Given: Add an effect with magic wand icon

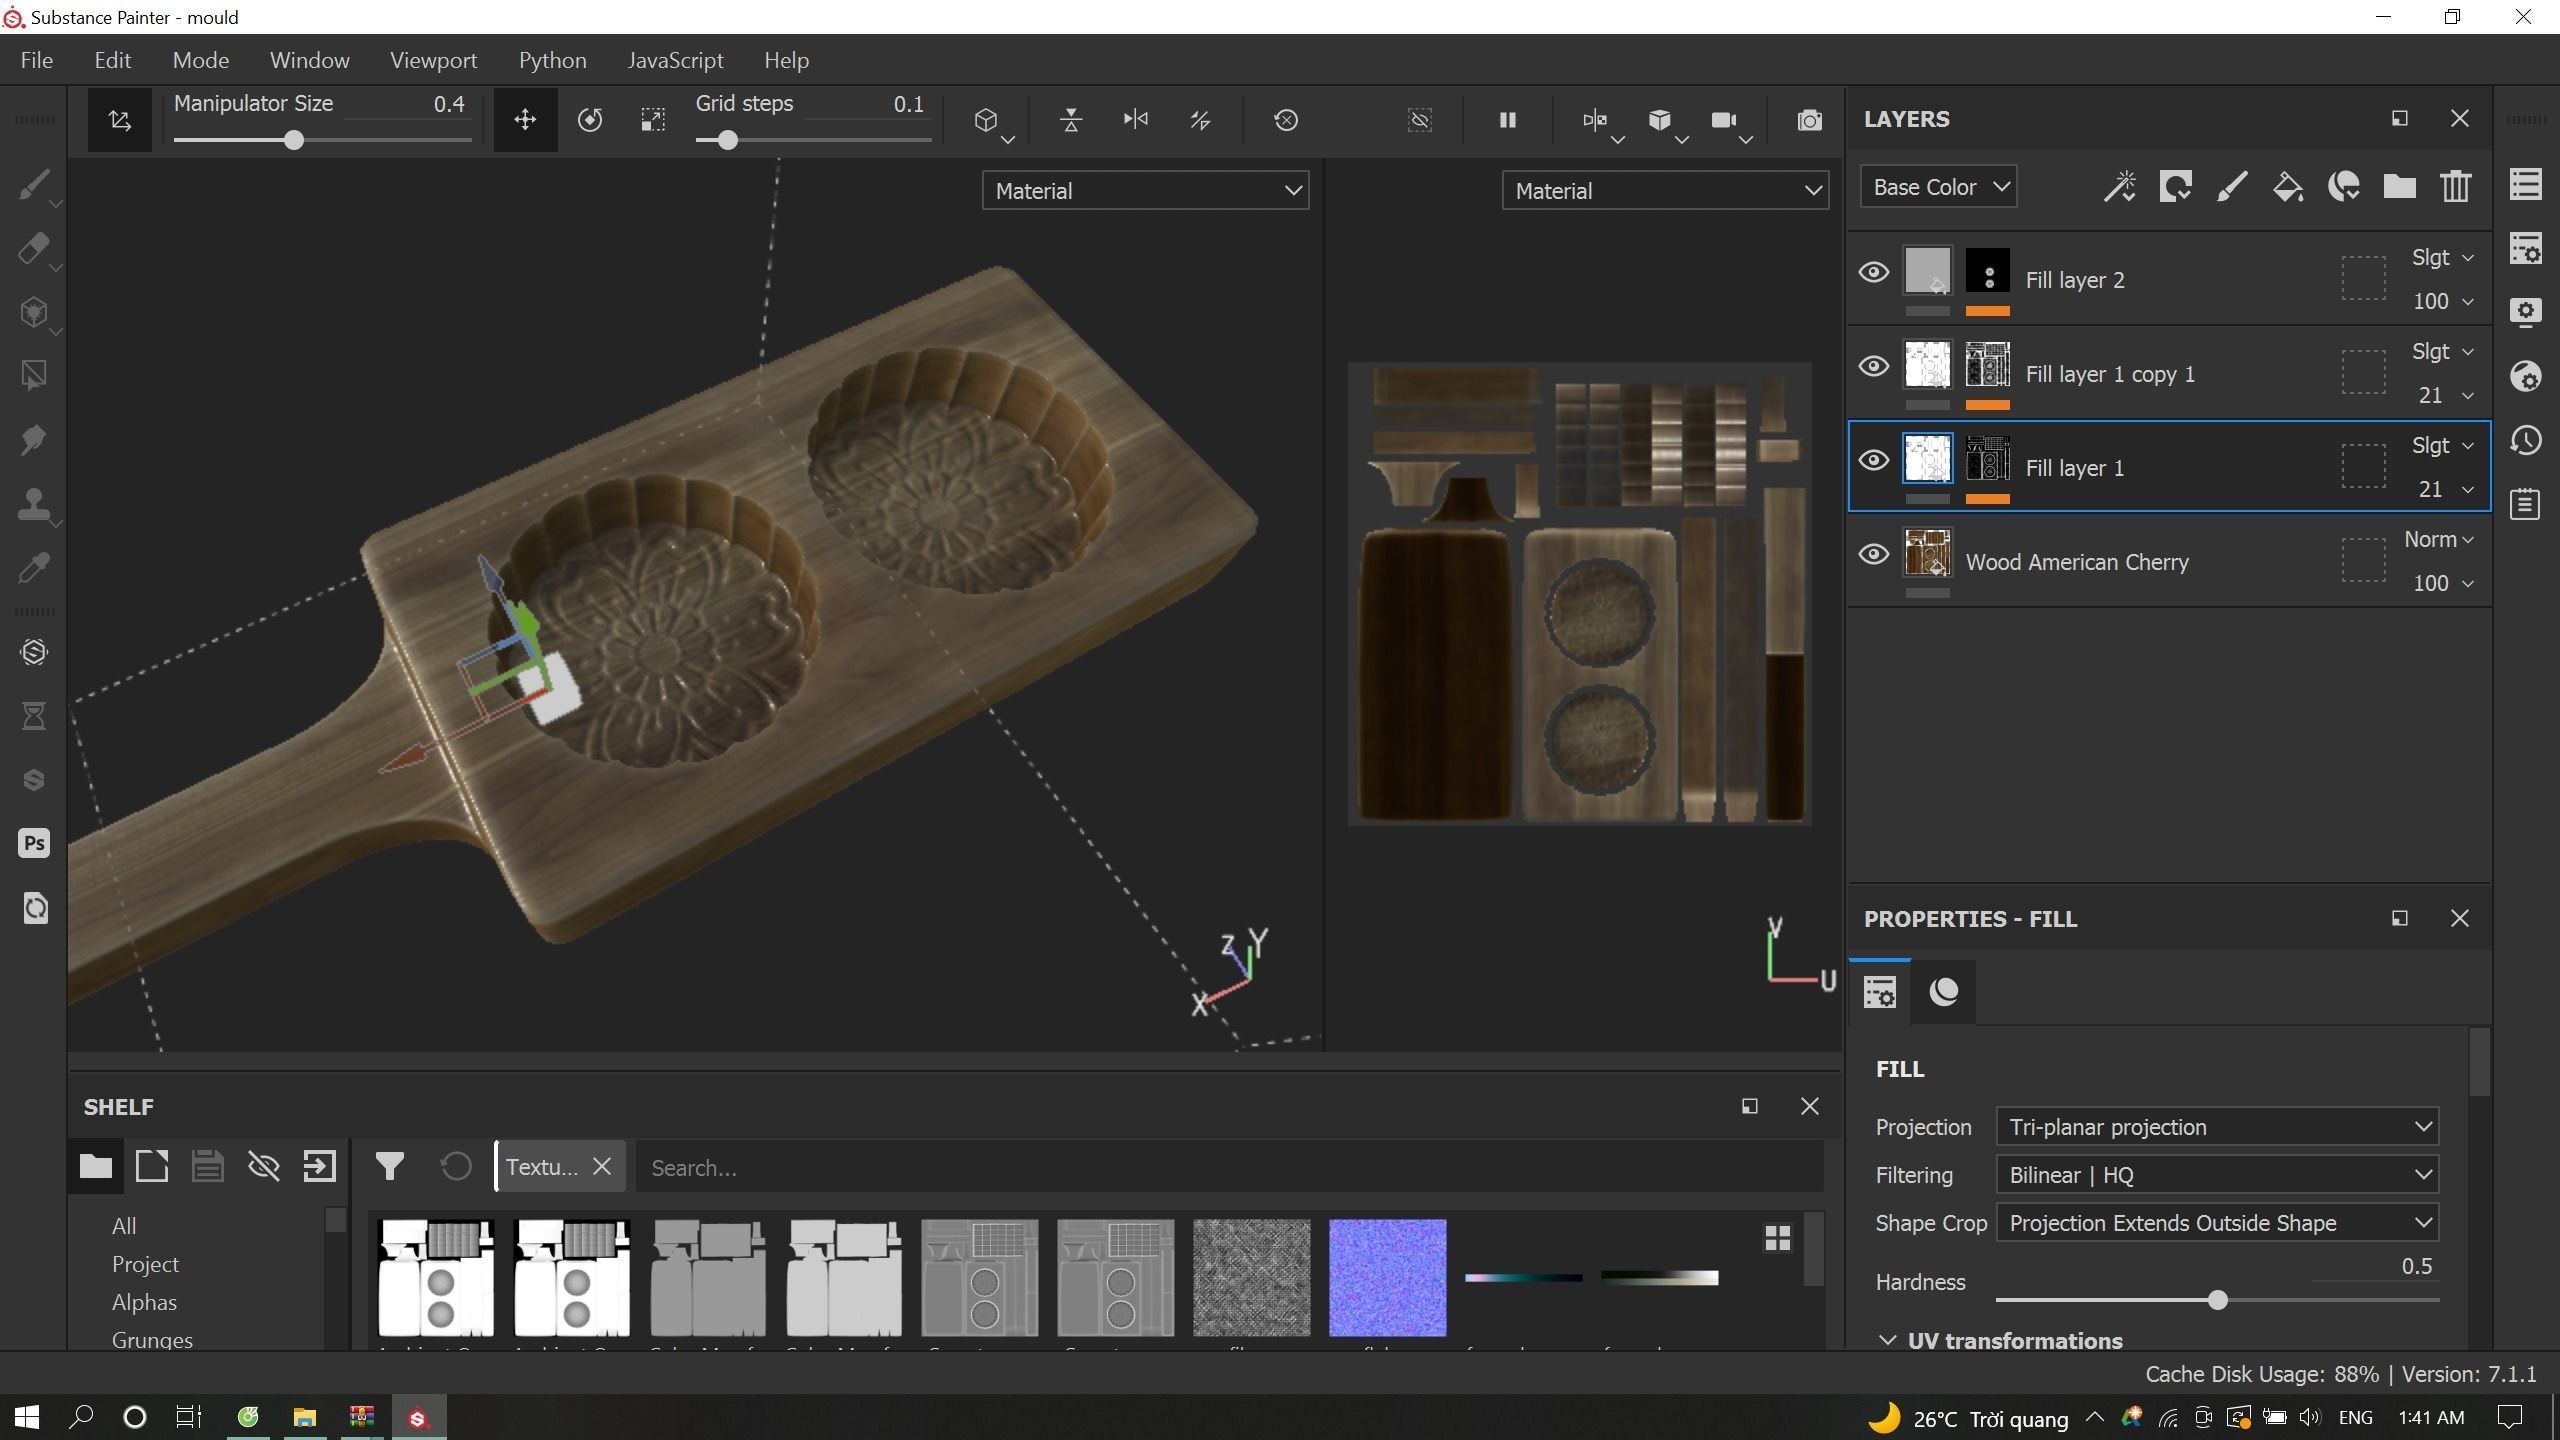Looking at the screenshot, I should tap(2120, 187).
